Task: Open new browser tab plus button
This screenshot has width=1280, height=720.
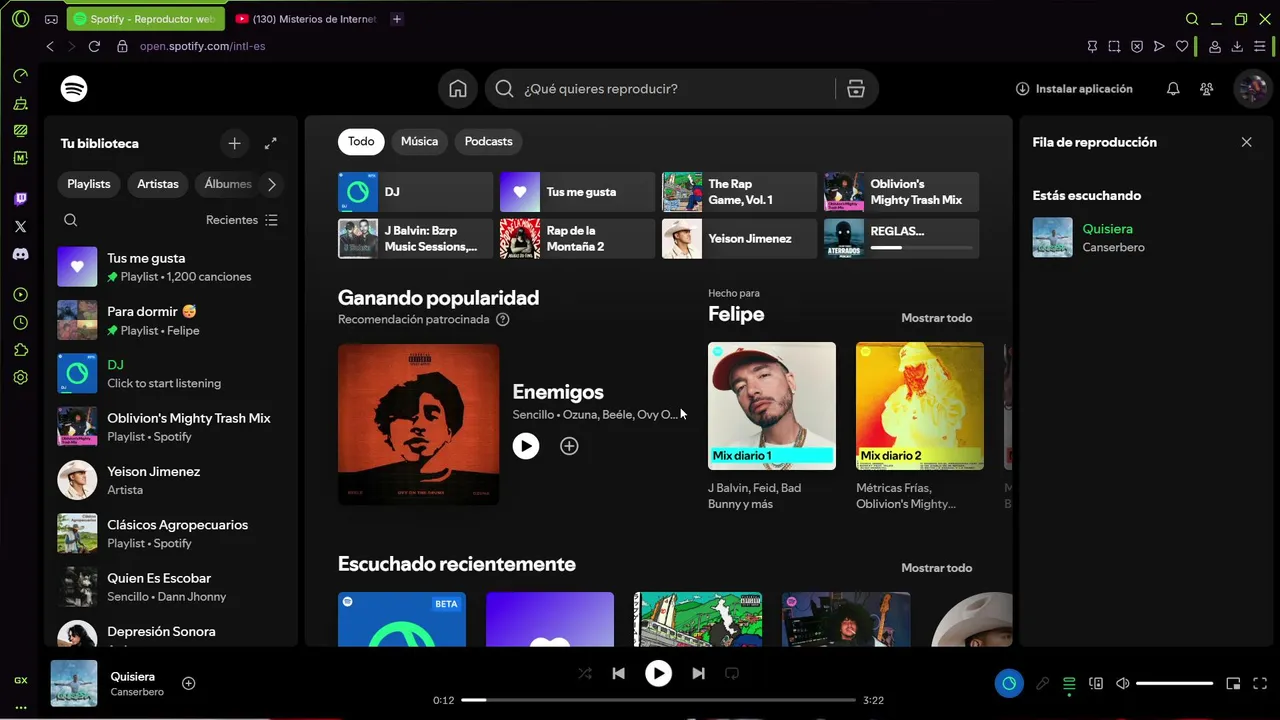Action: coord(397,19)
